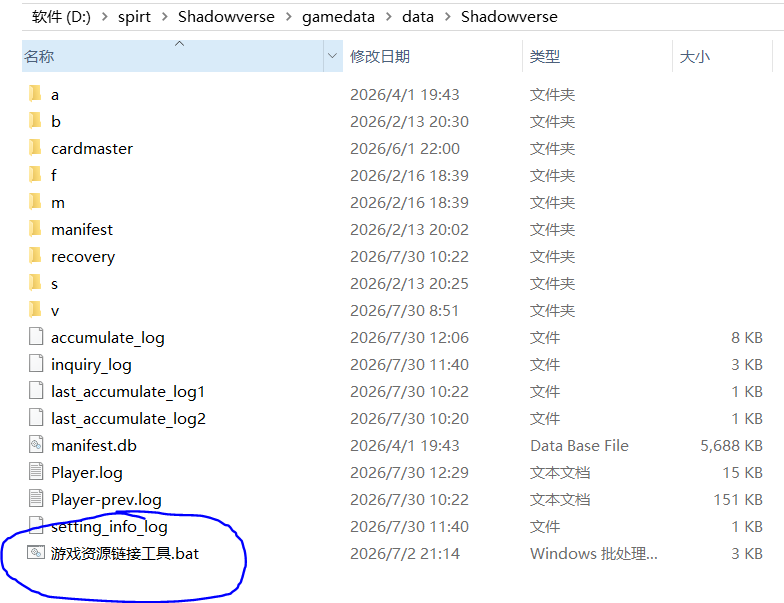The image size is (784, 603).
Task: Click the folder icon for "f"
Action: click(36, 174)
